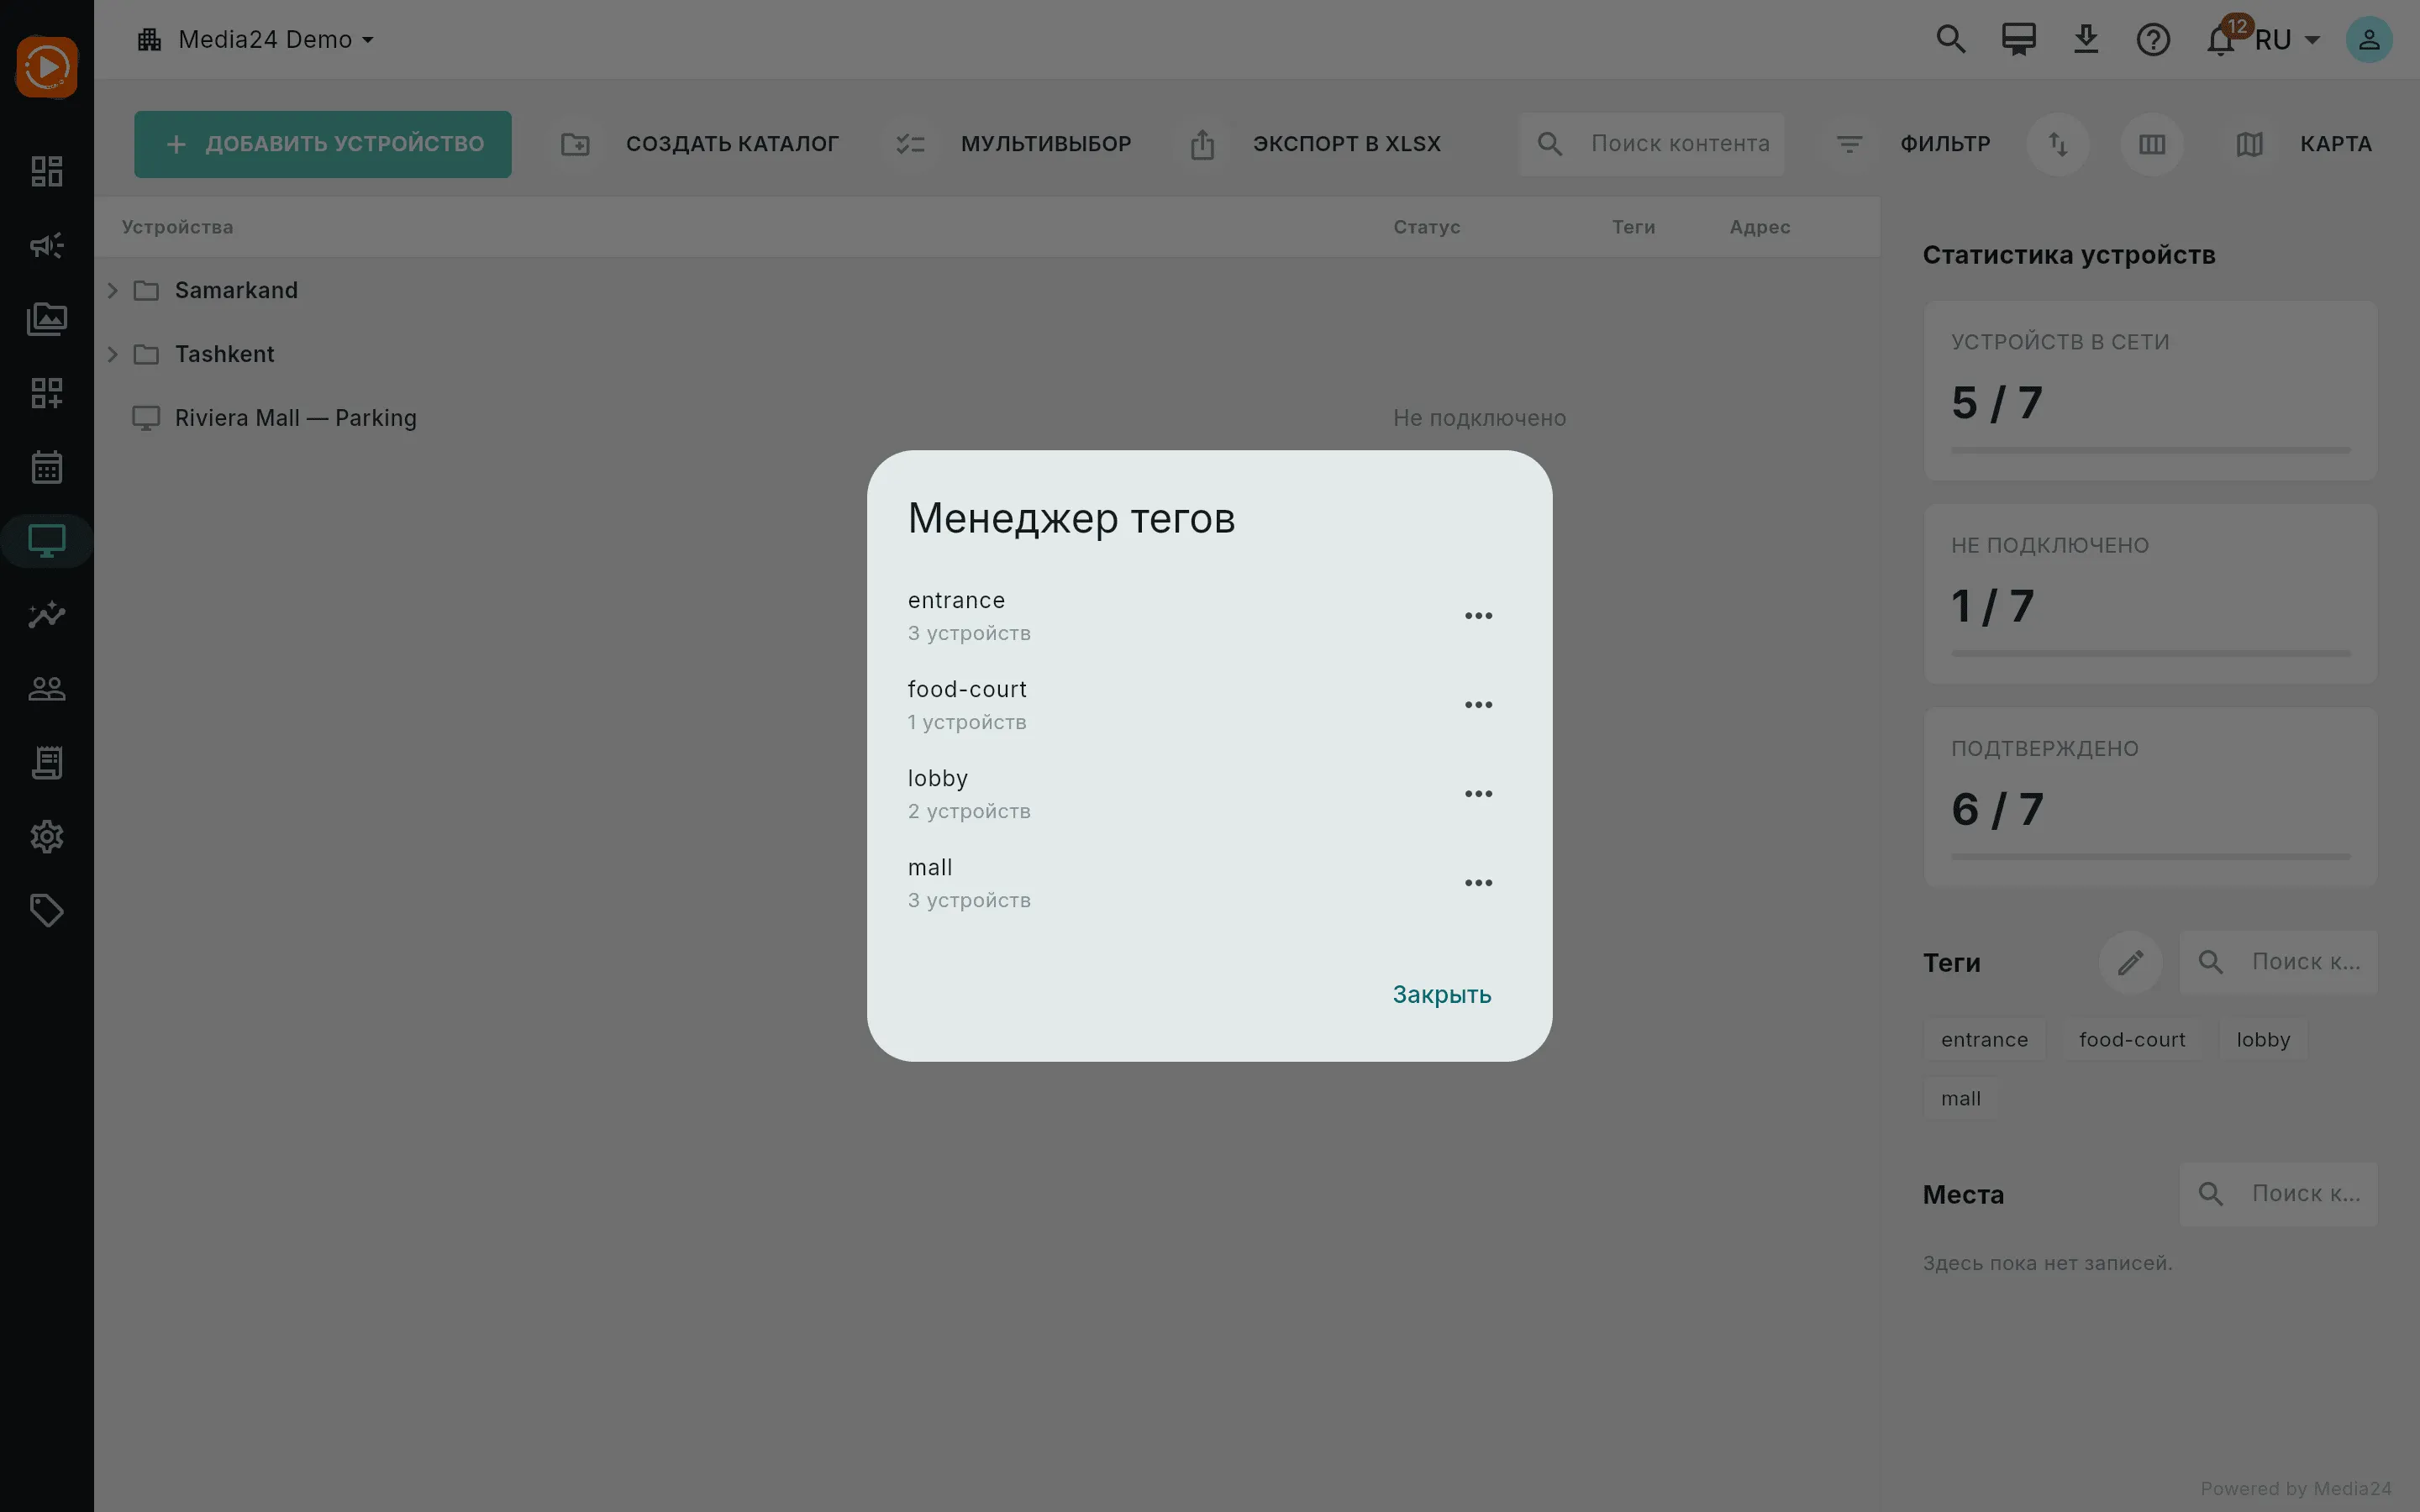Edit tags with the pencil icon
This screenshot has height=1512, width=2420.
pyautogui.click(x=2130, y=962)
